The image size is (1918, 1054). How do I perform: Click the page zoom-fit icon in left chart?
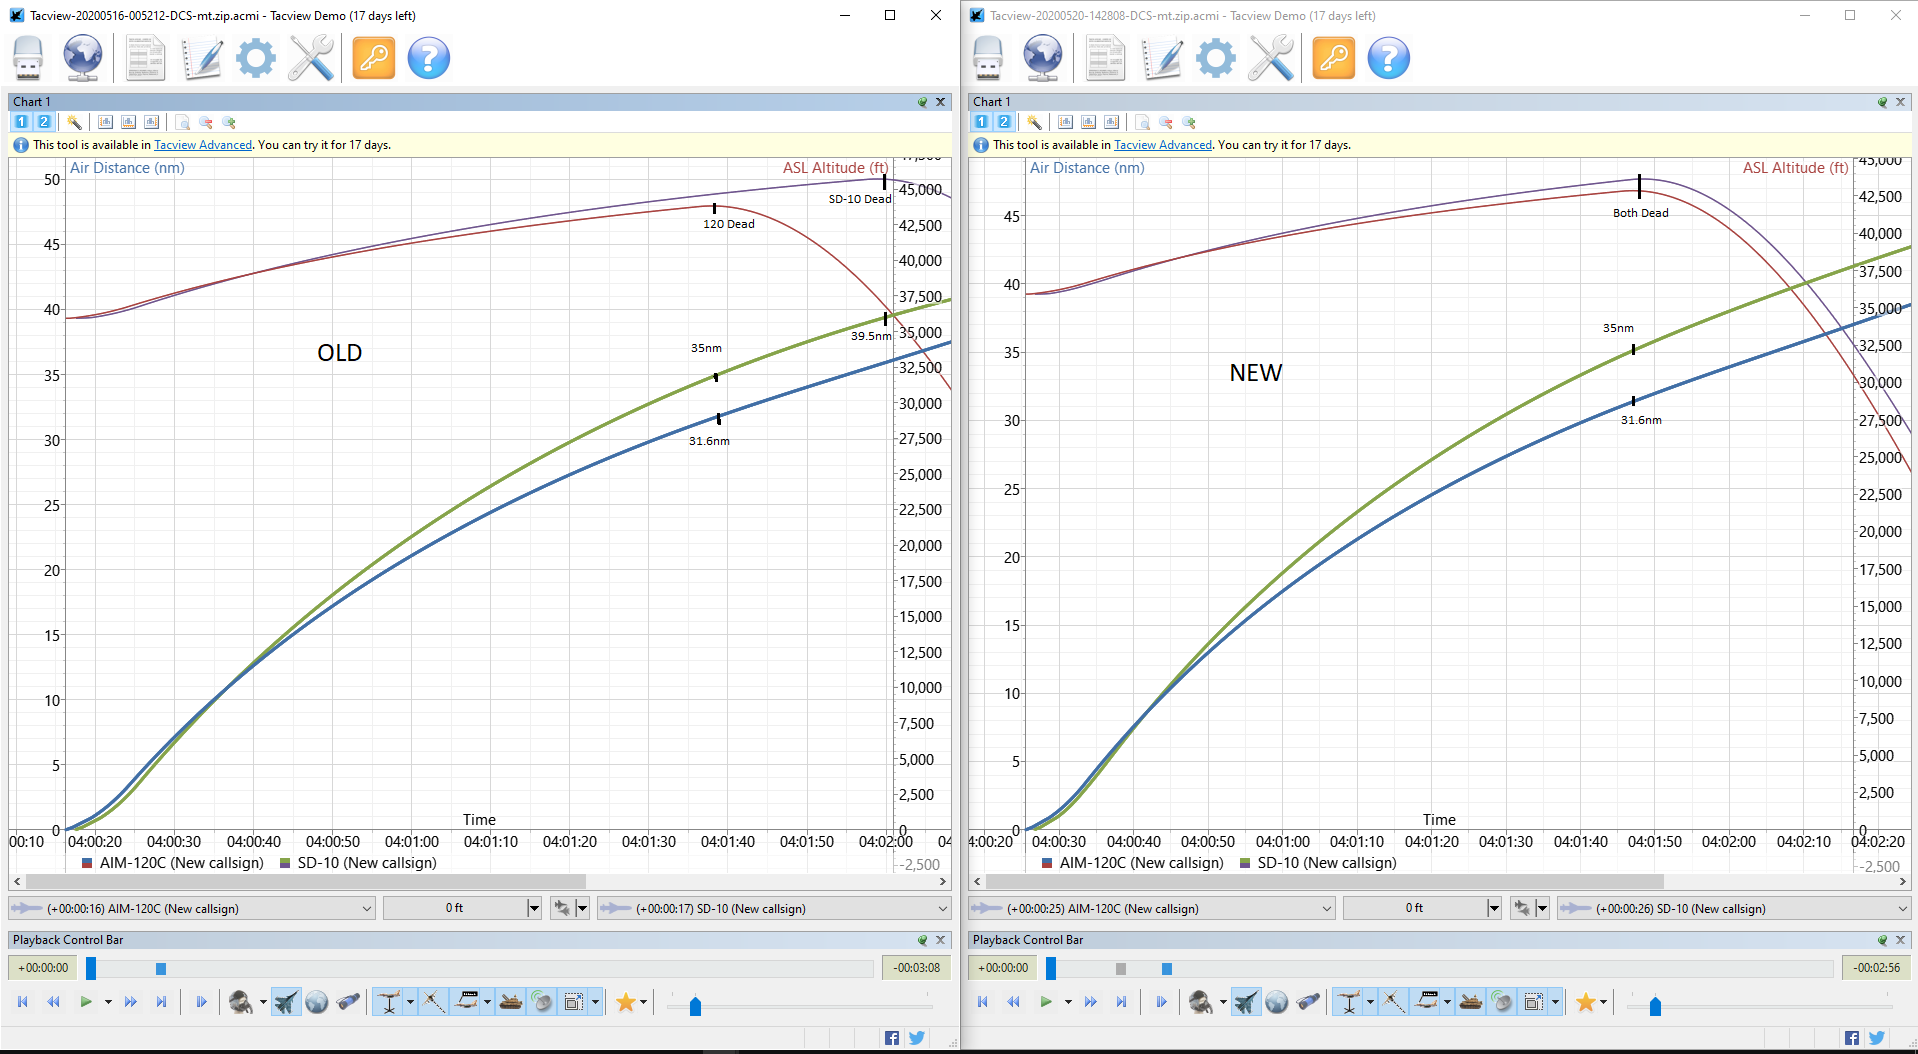click(183, 122)
